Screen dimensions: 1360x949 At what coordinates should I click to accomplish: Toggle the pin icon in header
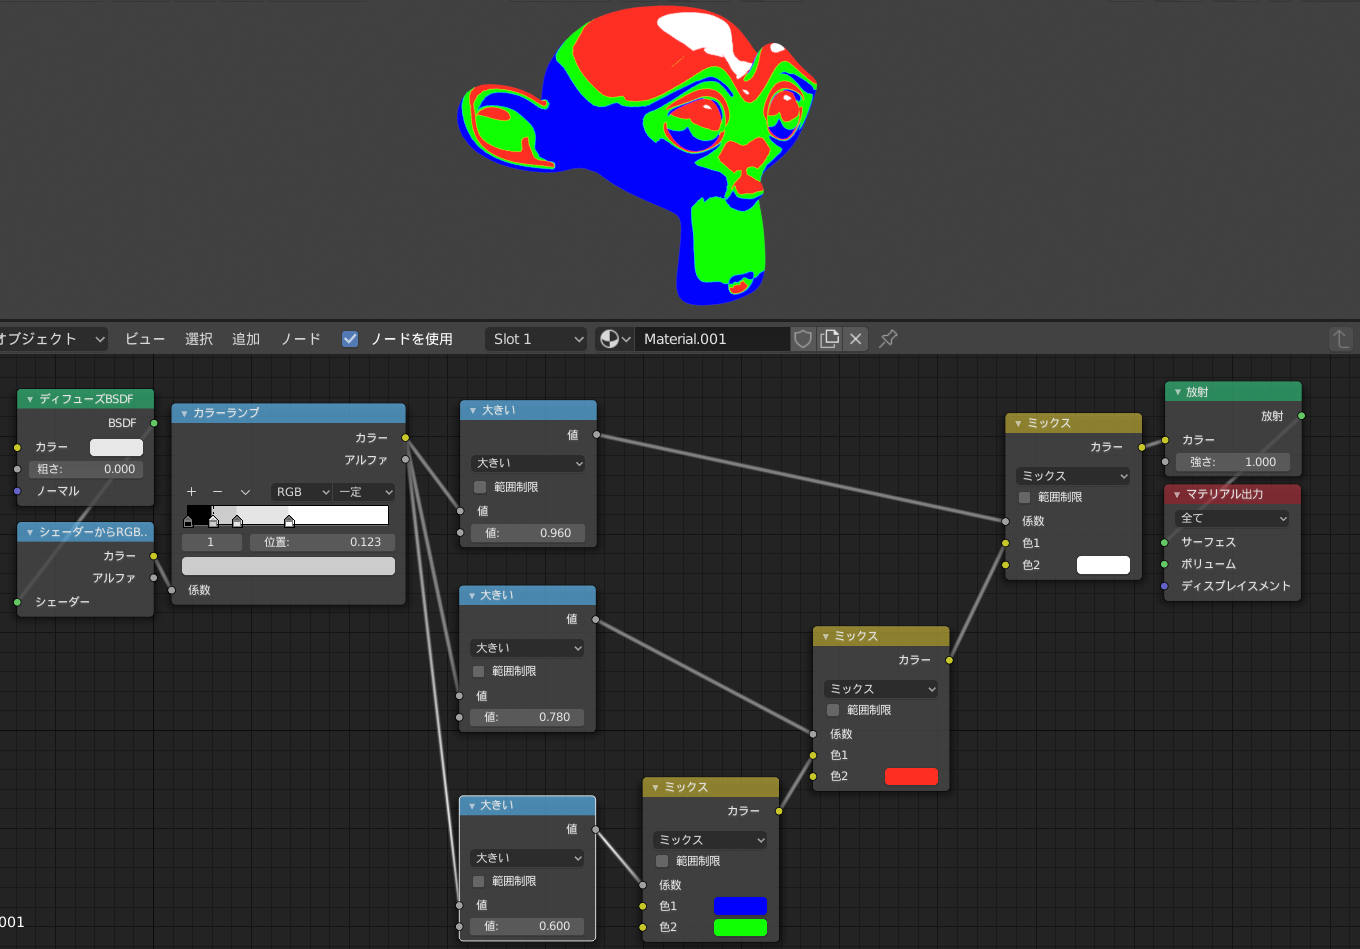pyautogui.click(x=888, y=339)
